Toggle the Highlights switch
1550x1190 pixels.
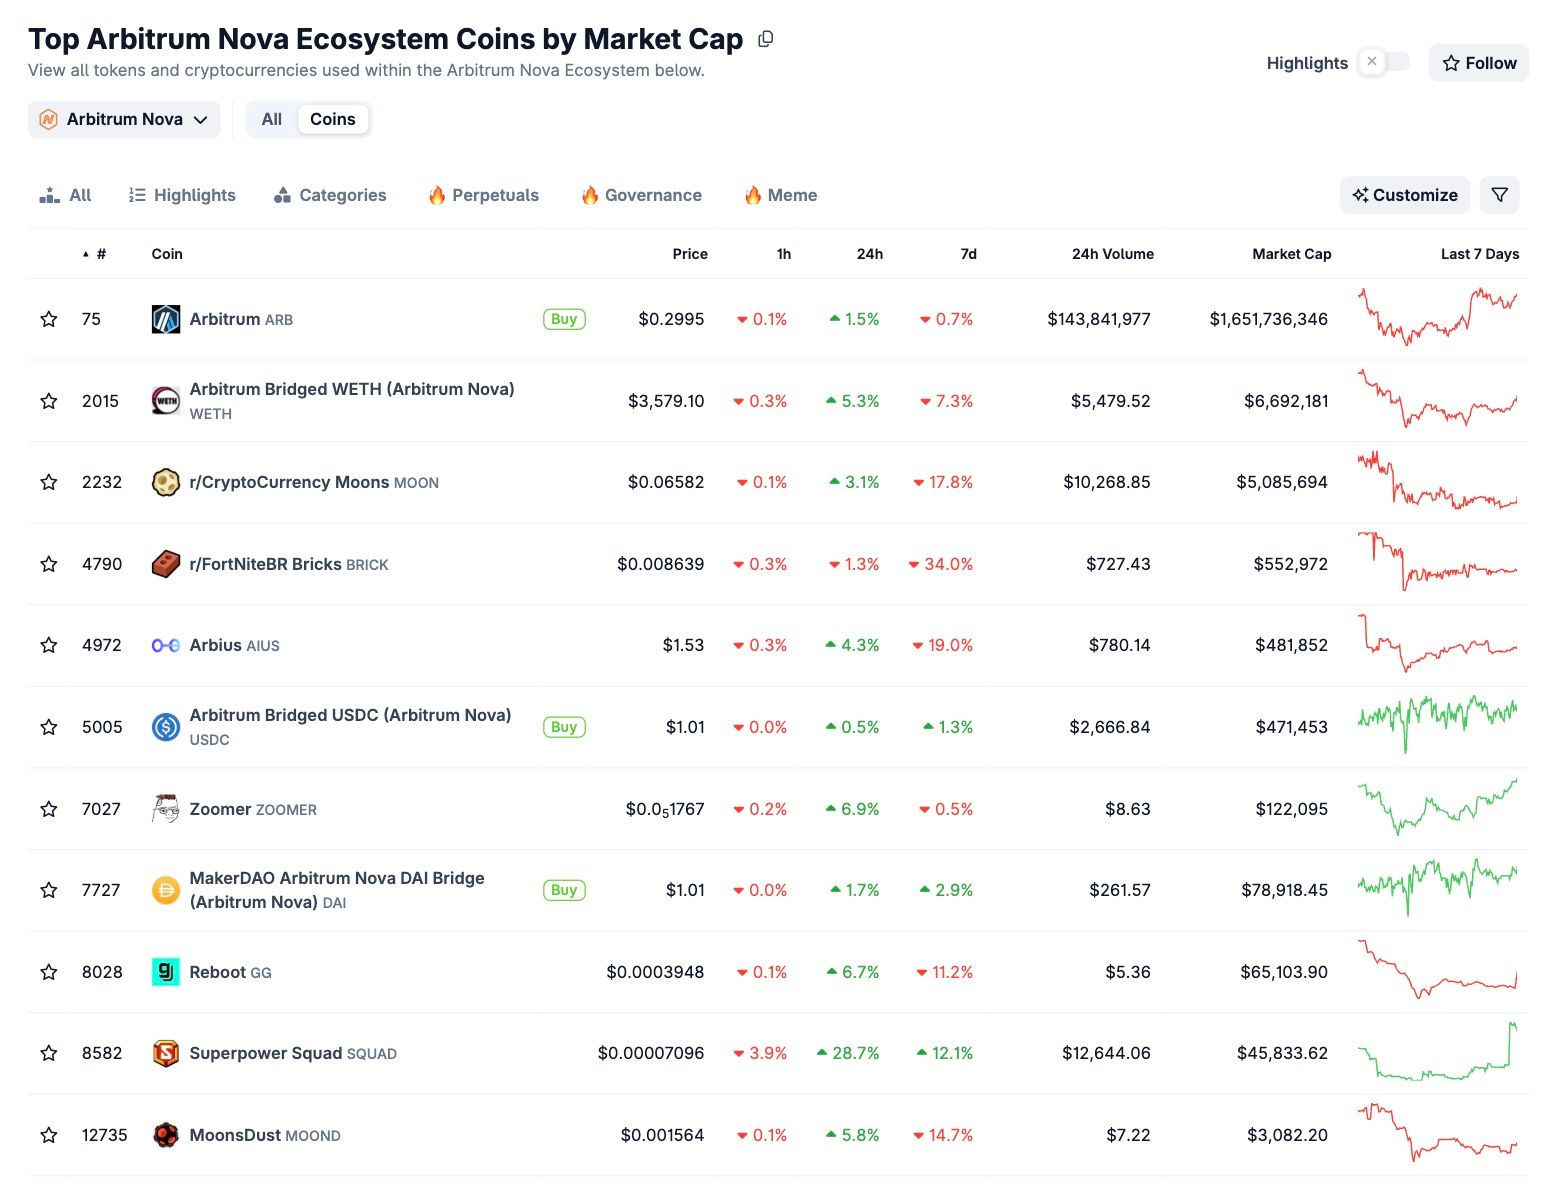click(x=1384, y=62)
